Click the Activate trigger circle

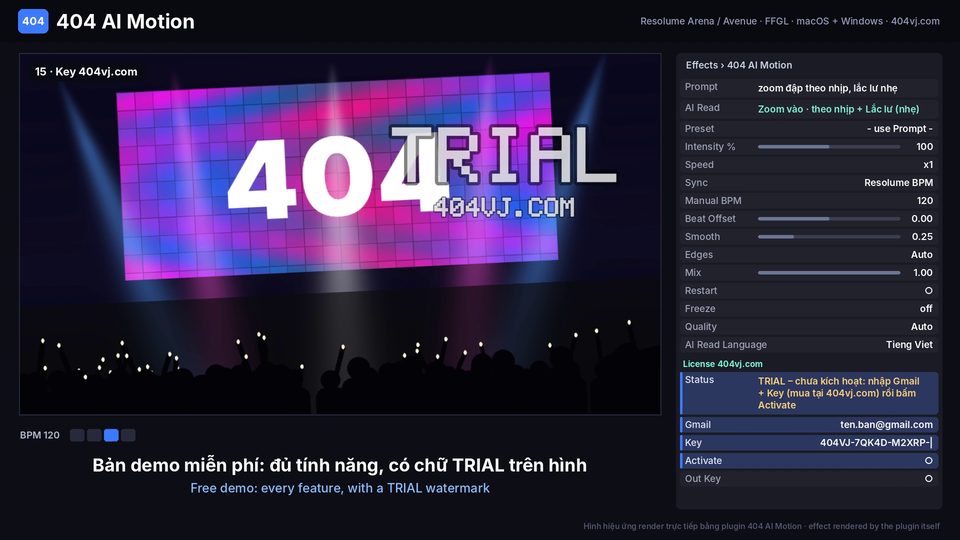click(x=928, y=460)
